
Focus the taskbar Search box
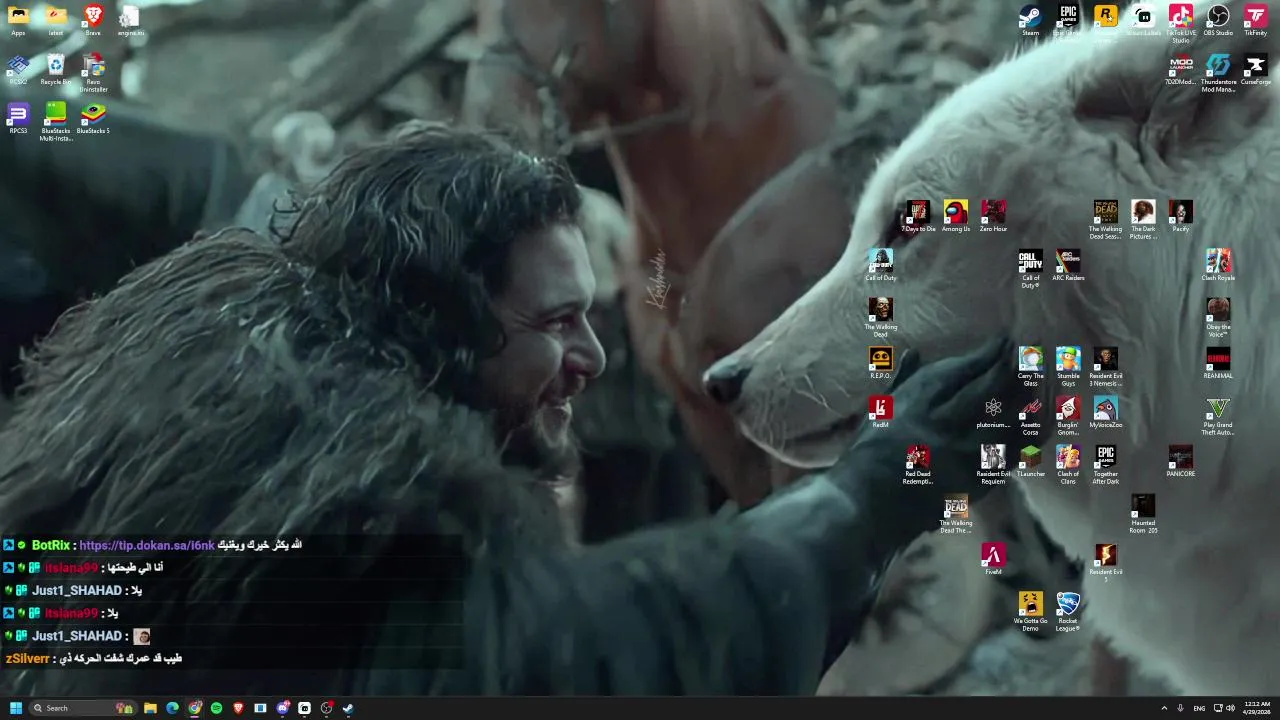point(82,708)
